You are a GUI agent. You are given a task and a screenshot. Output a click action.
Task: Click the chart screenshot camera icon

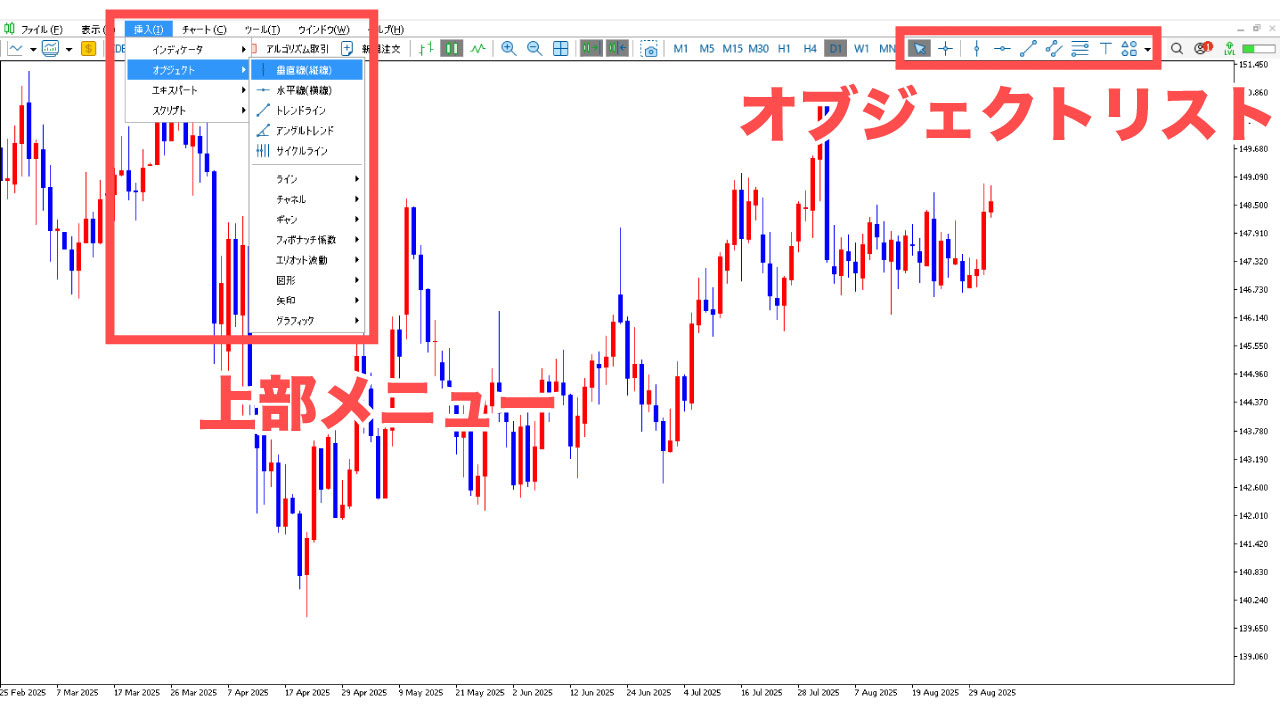pos(651,47)
